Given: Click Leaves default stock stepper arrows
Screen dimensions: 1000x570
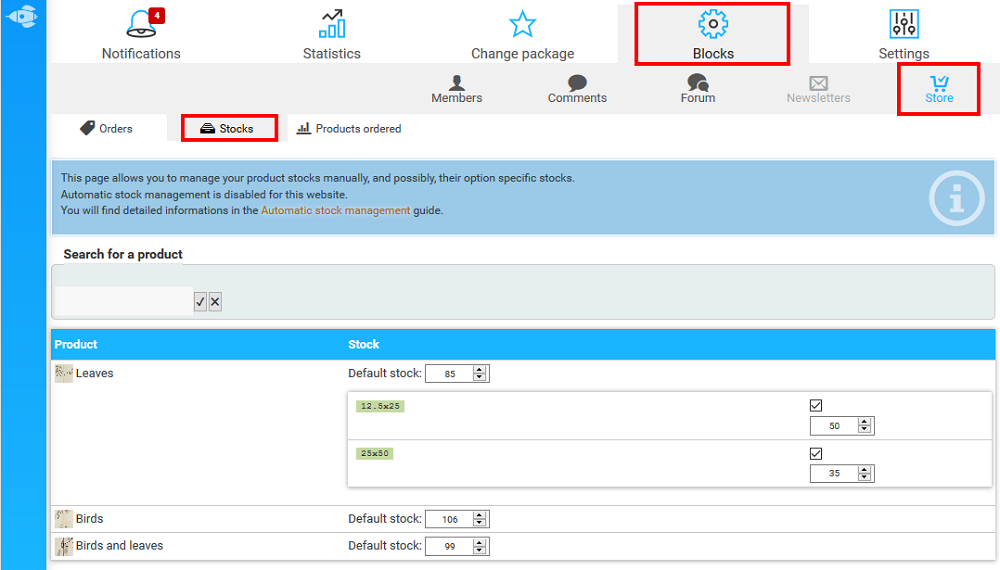Looking at the screenshot, I should [x=480, y=374].
